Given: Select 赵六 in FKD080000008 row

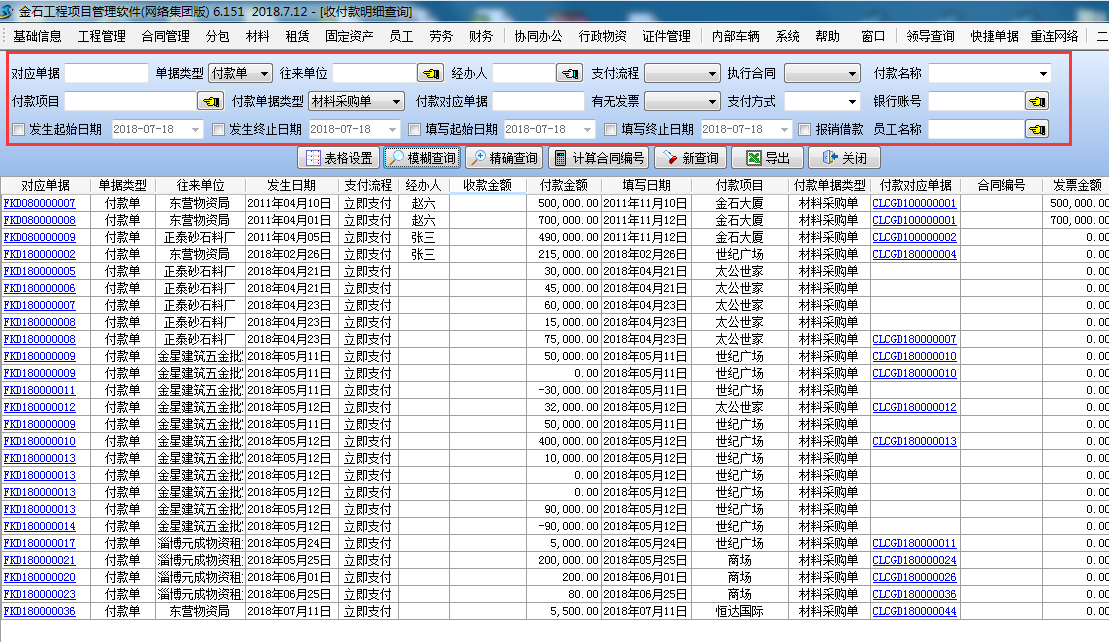Looking at the screenshot, I should click(424, 220).
